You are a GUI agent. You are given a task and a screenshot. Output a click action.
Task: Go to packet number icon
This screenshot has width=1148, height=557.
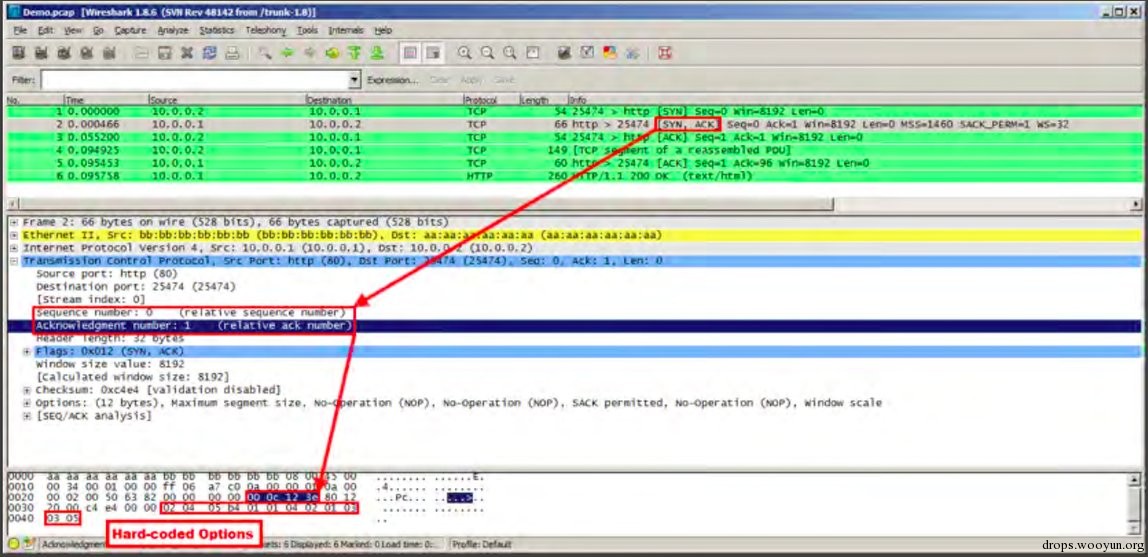(332, 53)
